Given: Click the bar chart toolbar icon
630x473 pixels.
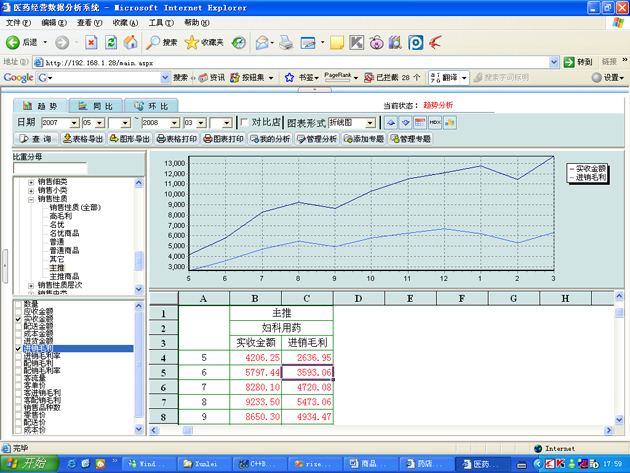Looking at the screenshot, I should tap(450, 123).
